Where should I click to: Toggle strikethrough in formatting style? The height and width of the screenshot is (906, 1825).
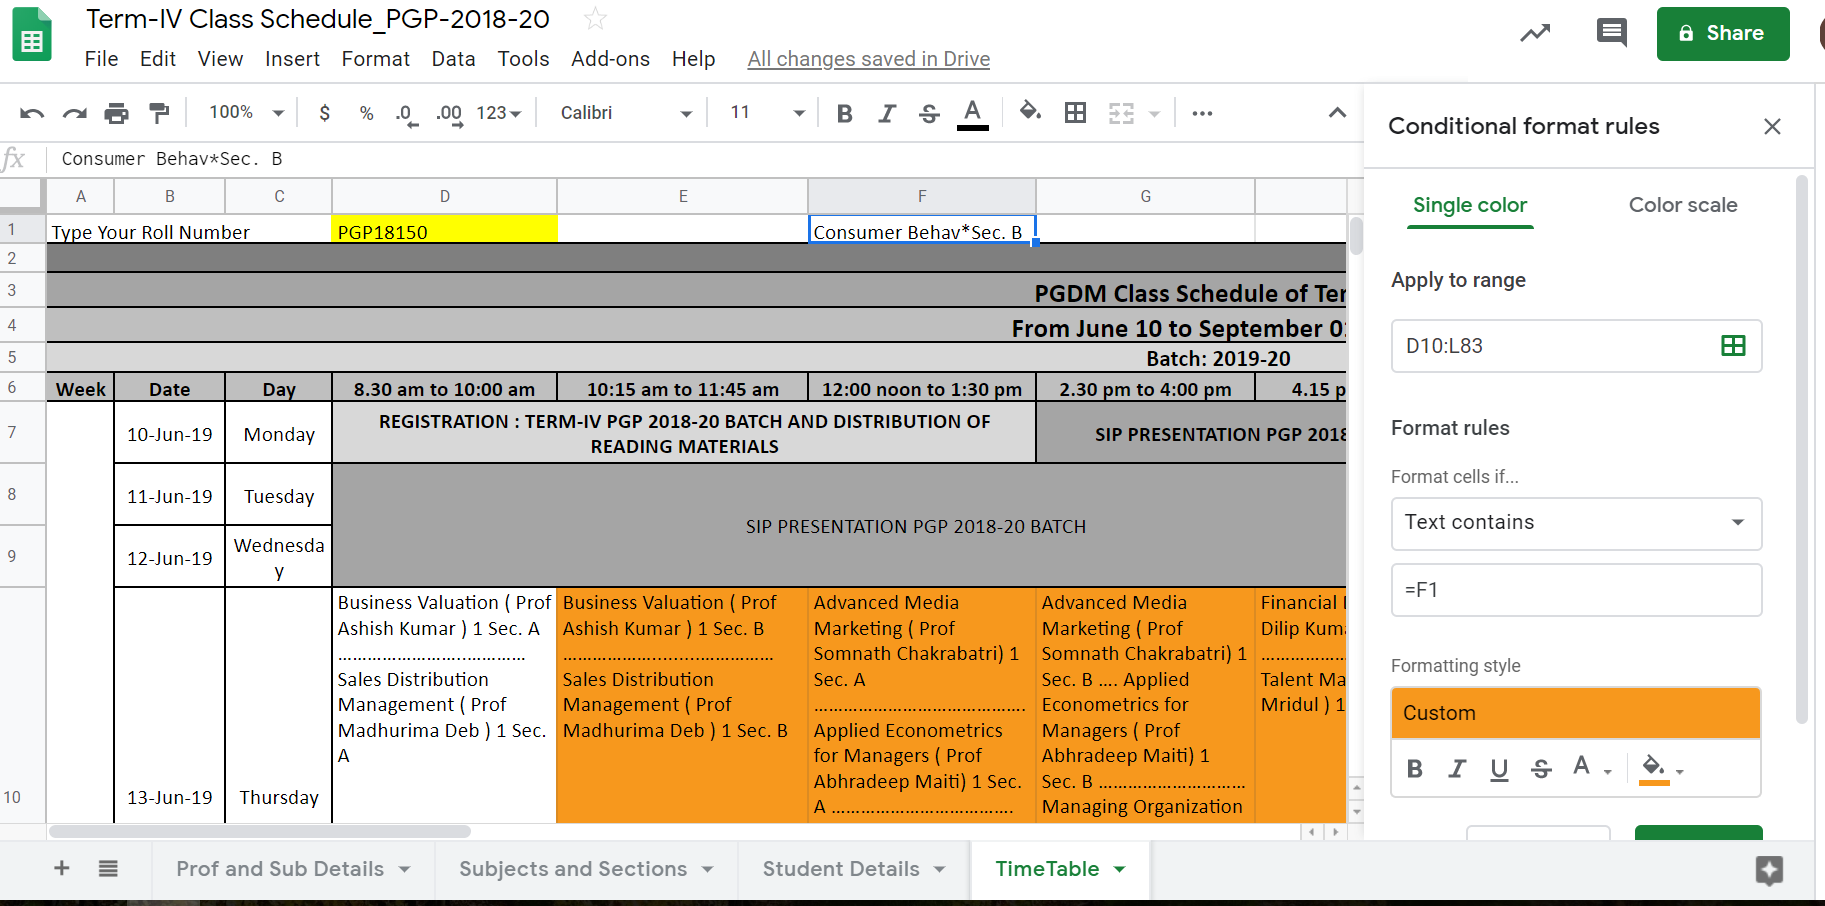click(x=1541, y=769)
